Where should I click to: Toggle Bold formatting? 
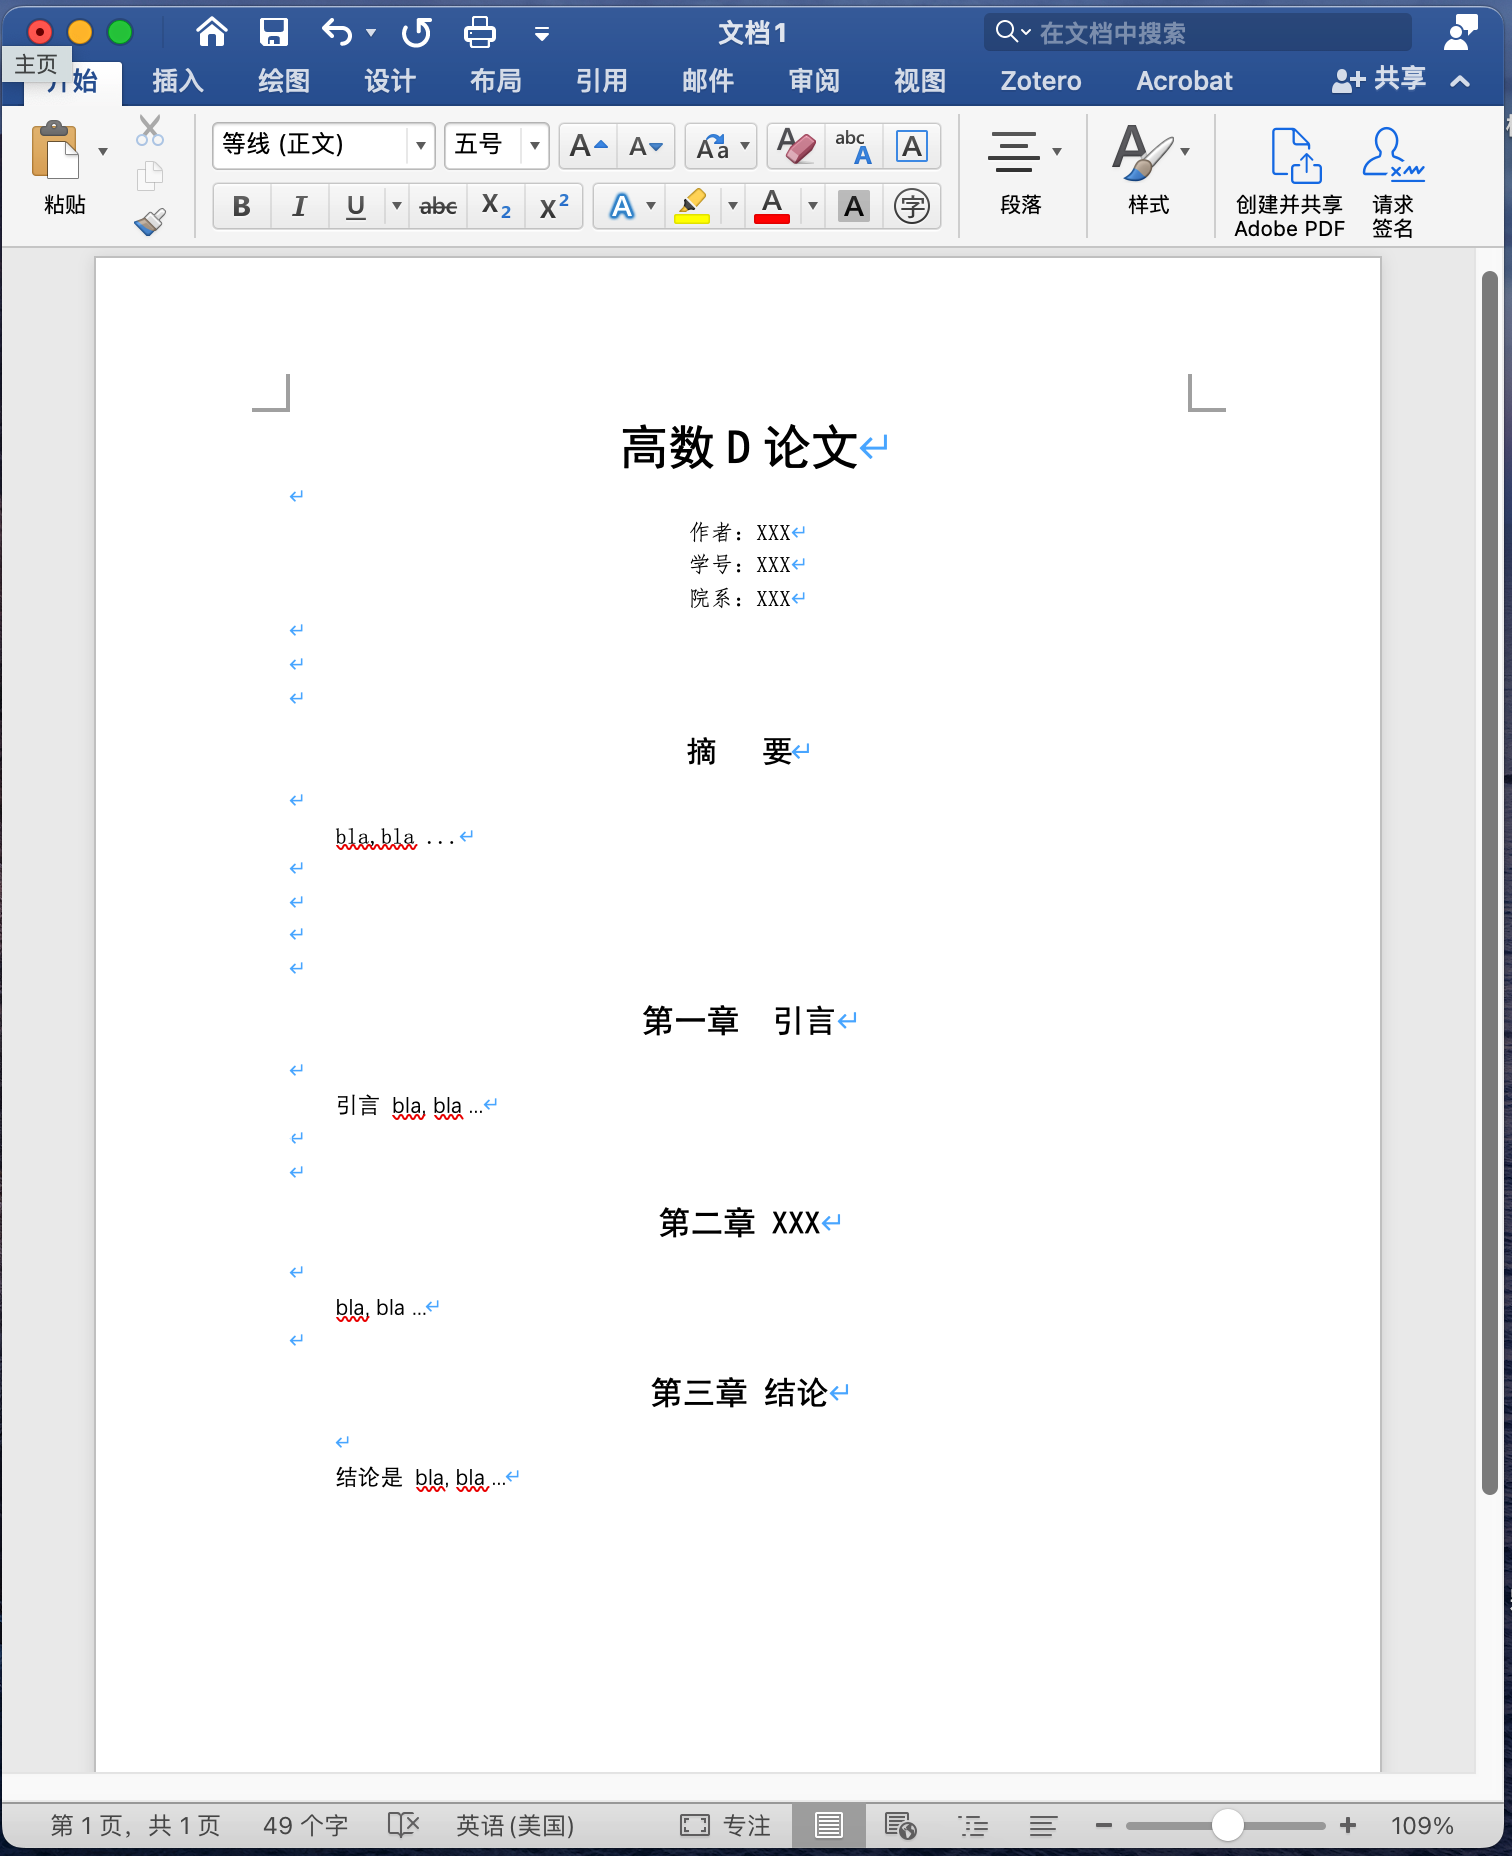(241, 207)
